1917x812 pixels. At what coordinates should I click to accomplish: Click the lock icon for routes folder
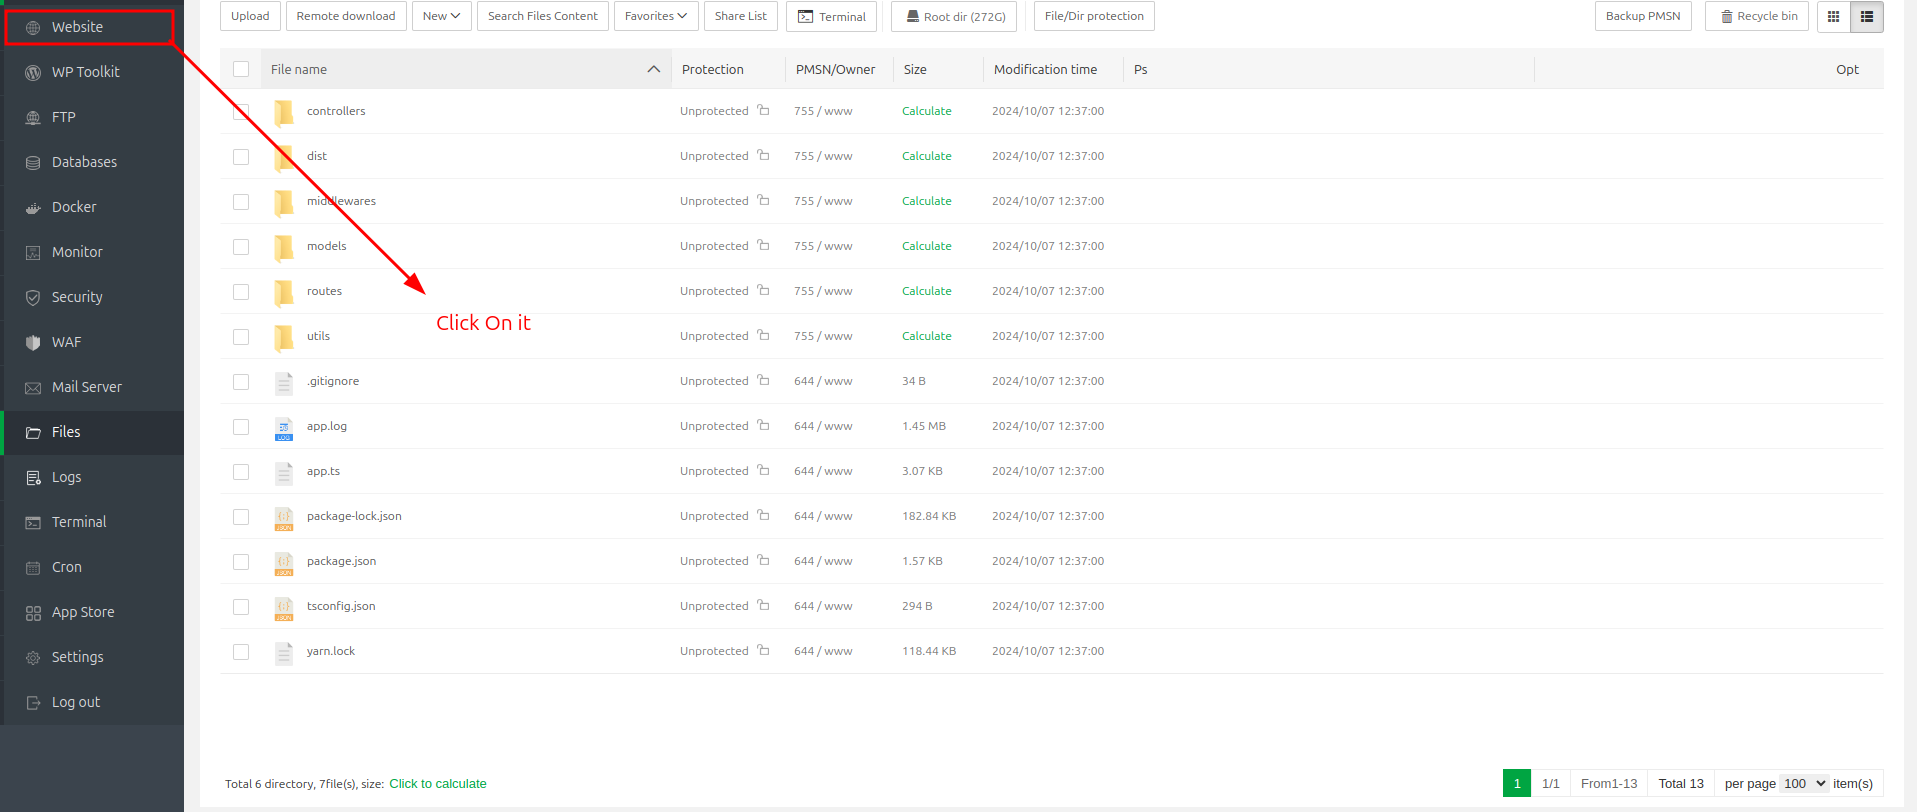(x=763, y=290)
